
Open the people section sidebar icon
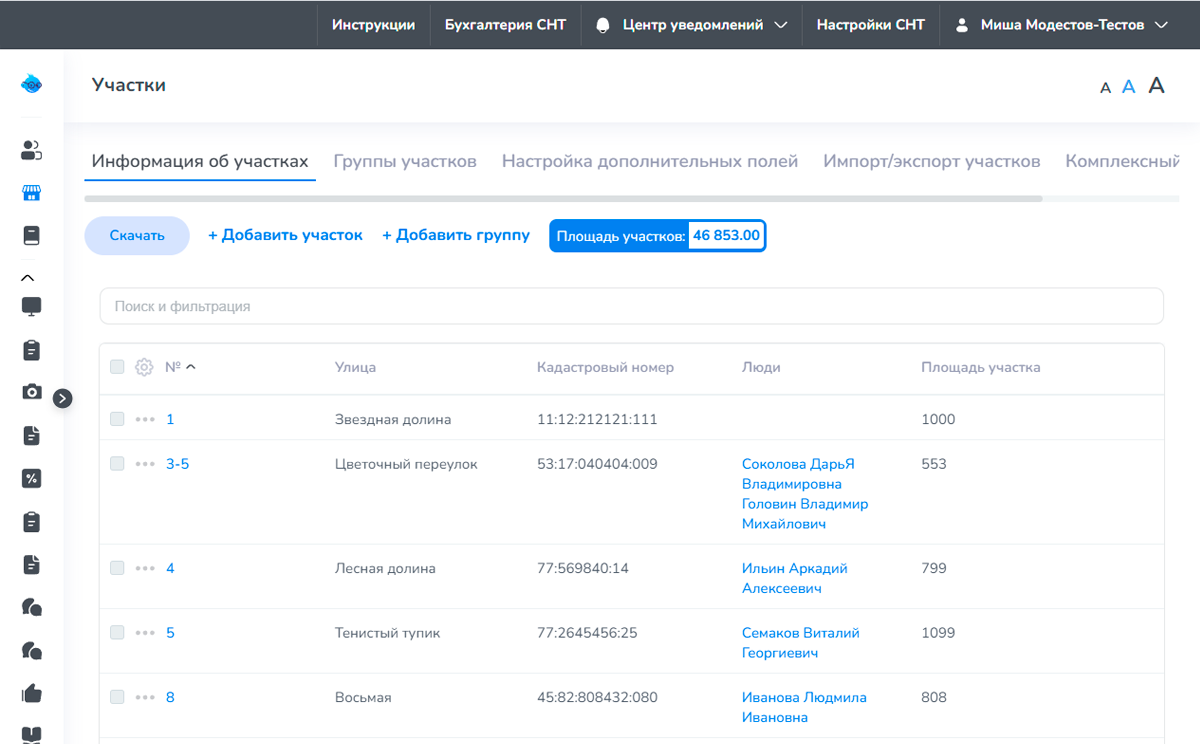(x=31, y=151)
